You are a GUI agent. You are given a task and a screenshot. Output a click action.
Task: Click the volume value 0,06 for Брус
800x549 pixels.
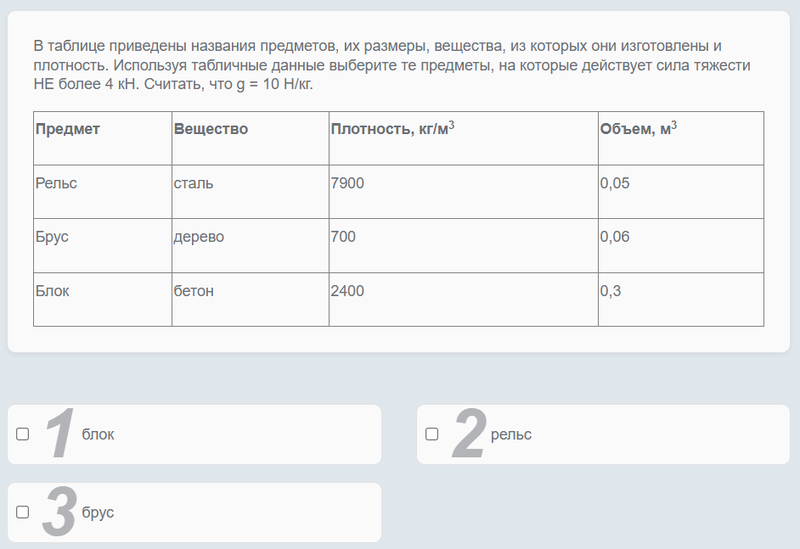(615, 238)
